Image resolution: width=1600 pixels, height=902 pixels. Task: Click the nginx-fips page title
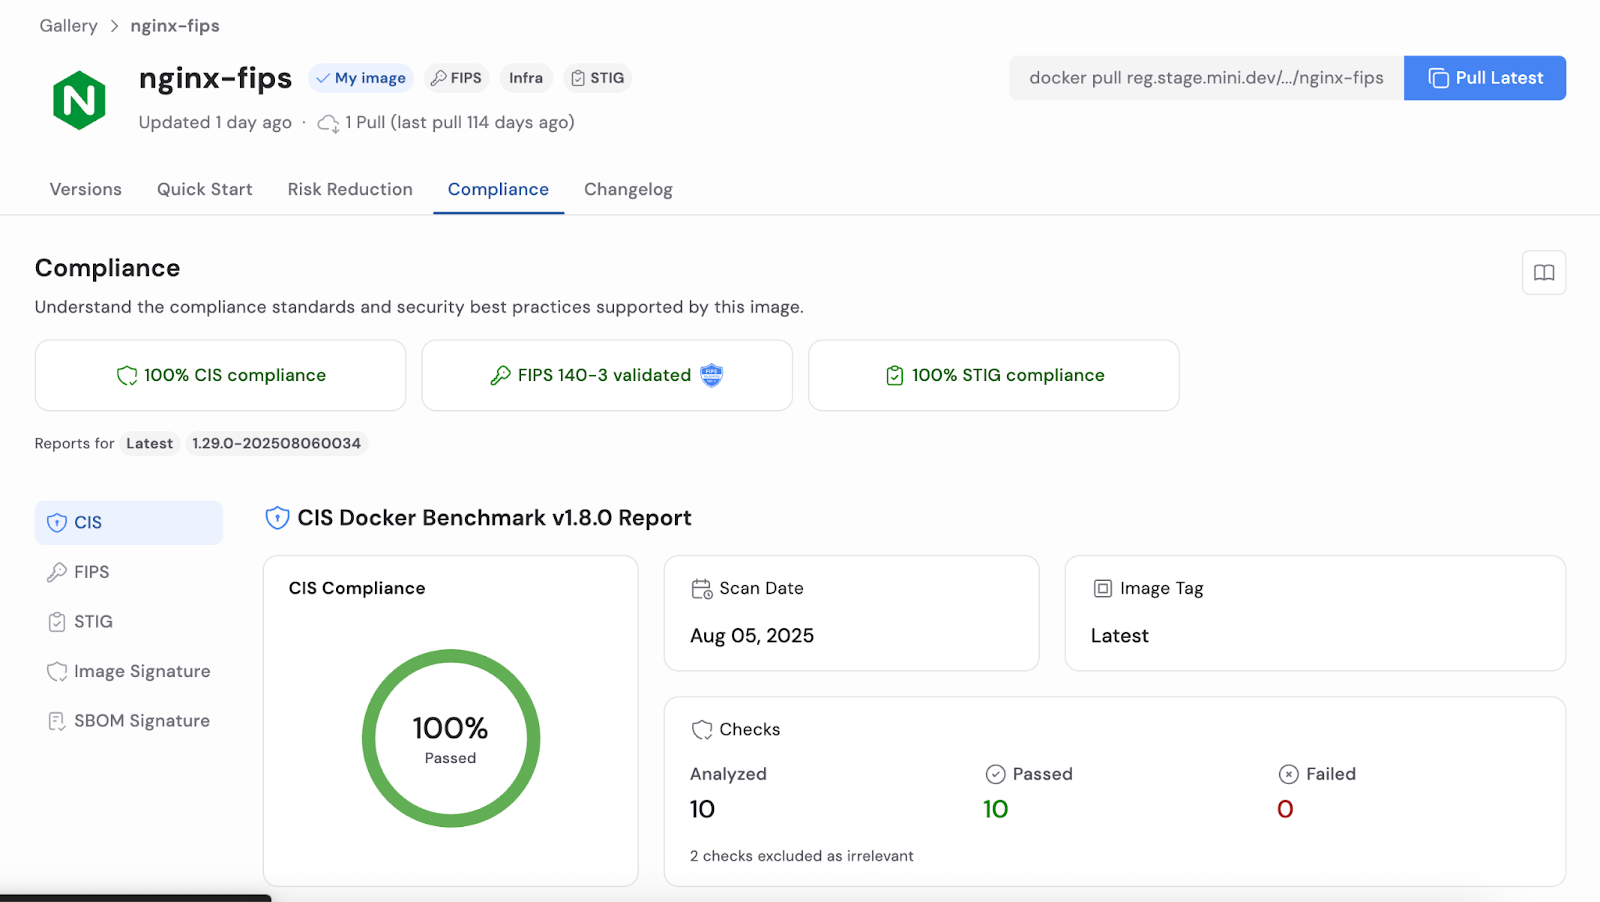[x=215, y=78]
